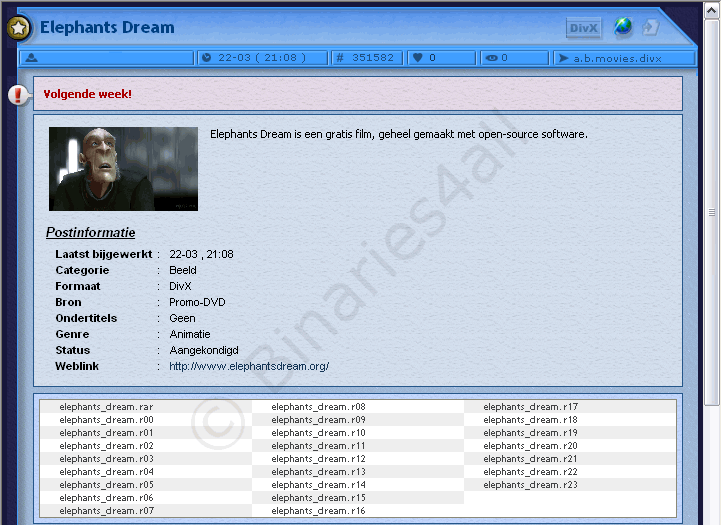
Task: Click the eye views icon
Action: [492, 58]
